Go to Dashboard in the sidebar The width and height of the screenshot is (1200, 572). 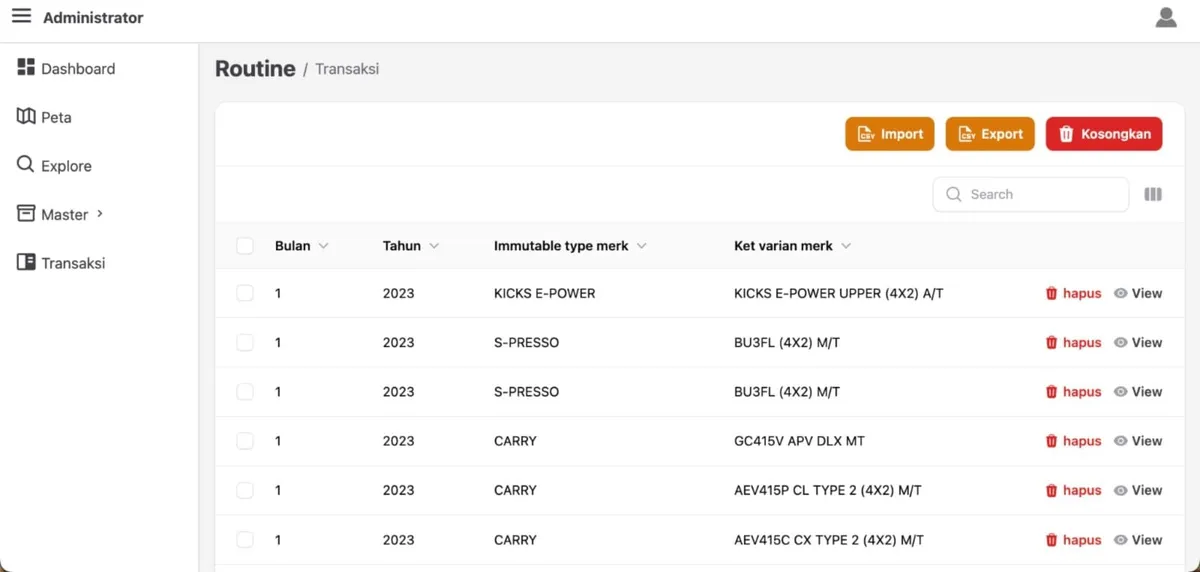[x=66, y=68]
